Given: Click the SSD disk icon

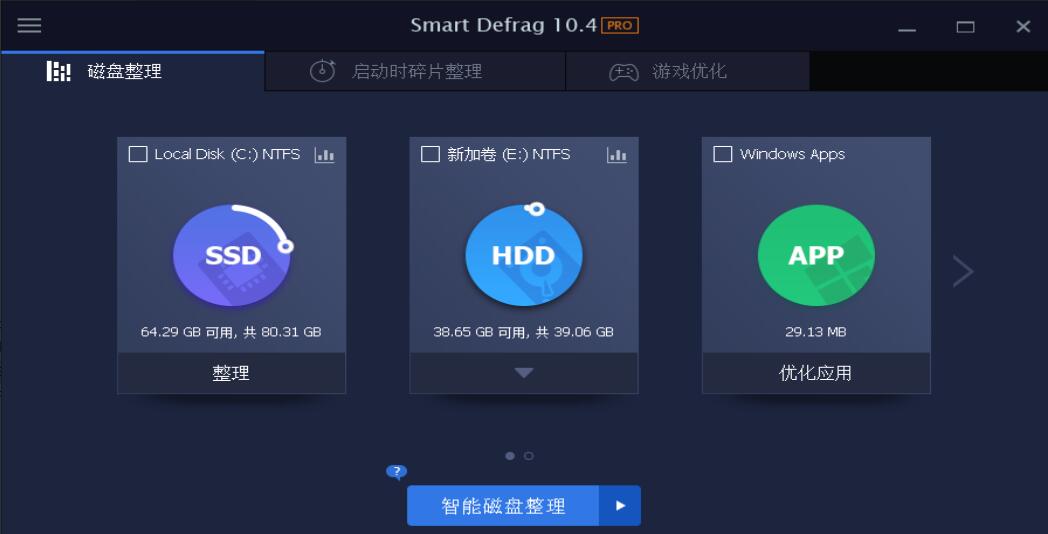Looking at the screenshot, I should pyautogui.click(x=232, y=255).
